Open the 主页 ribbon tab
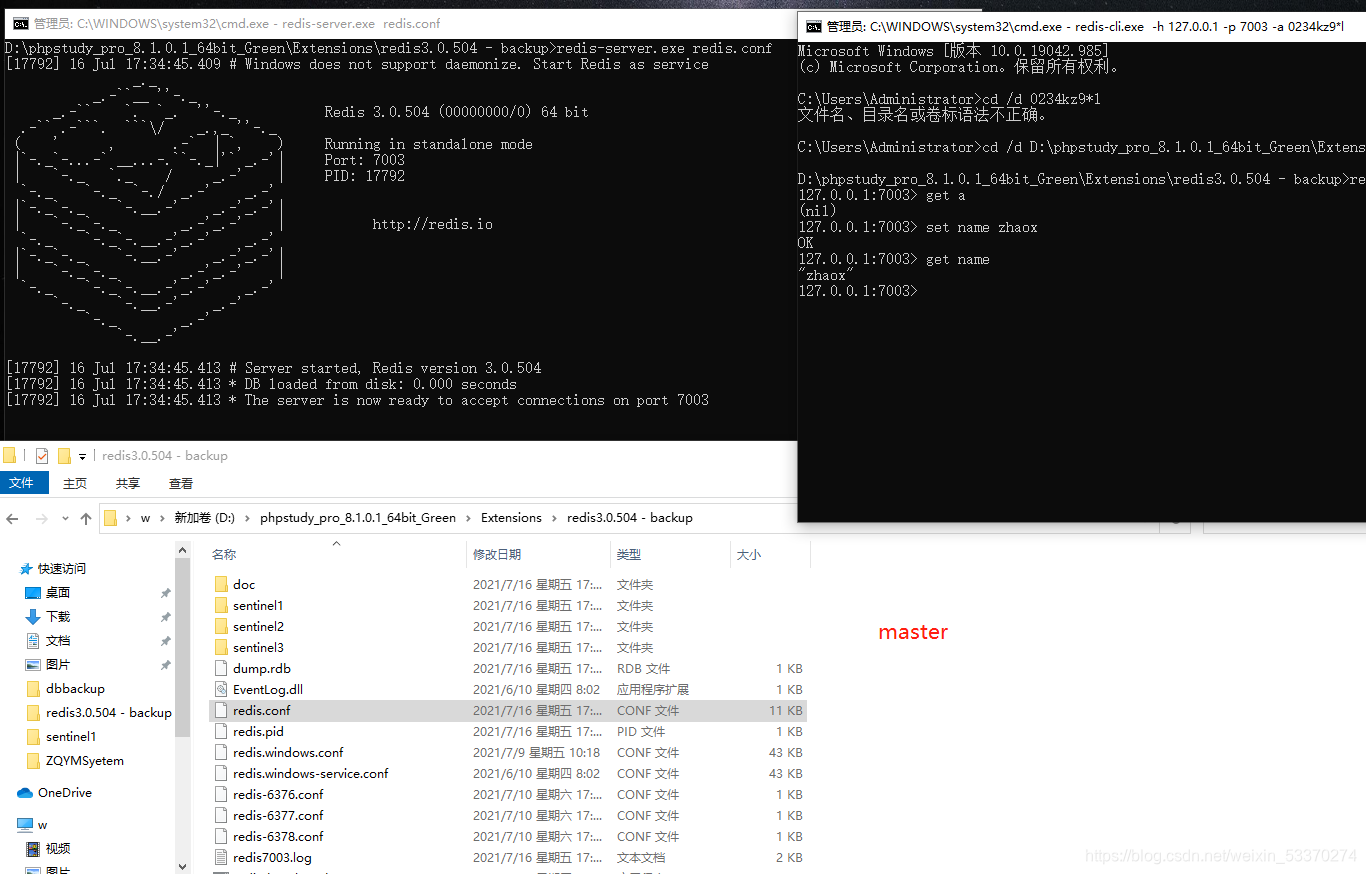Image resolution: width=1366 pixels, height=874 pixels. [75, 483]
